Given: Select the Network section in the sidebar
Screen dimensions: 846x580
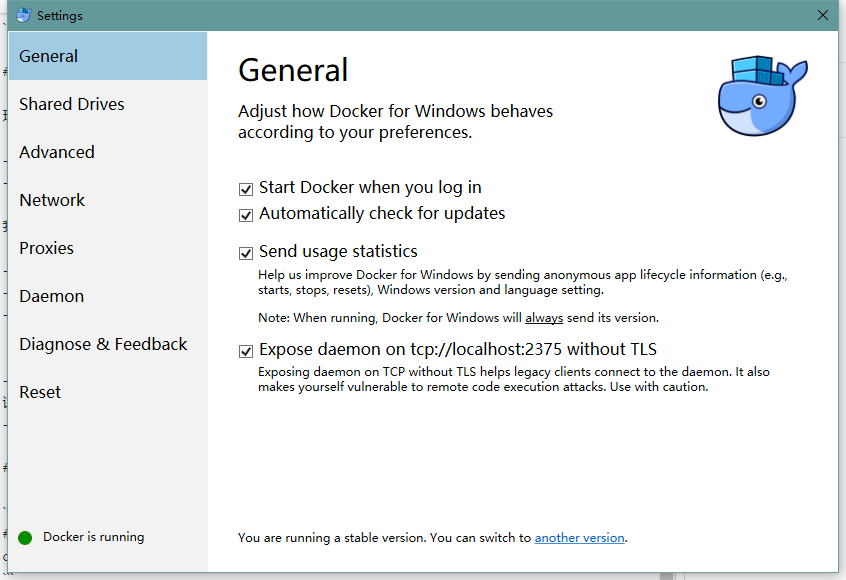Looking at the screenshot, I should 51,200.
